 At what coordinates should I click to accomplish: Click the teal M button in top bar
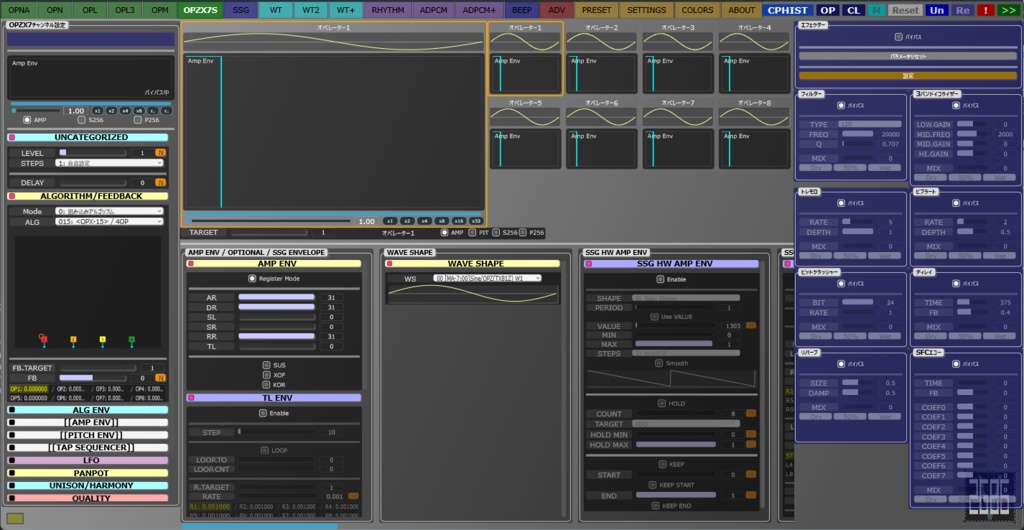pyautogui.click(x=876, y=10)
